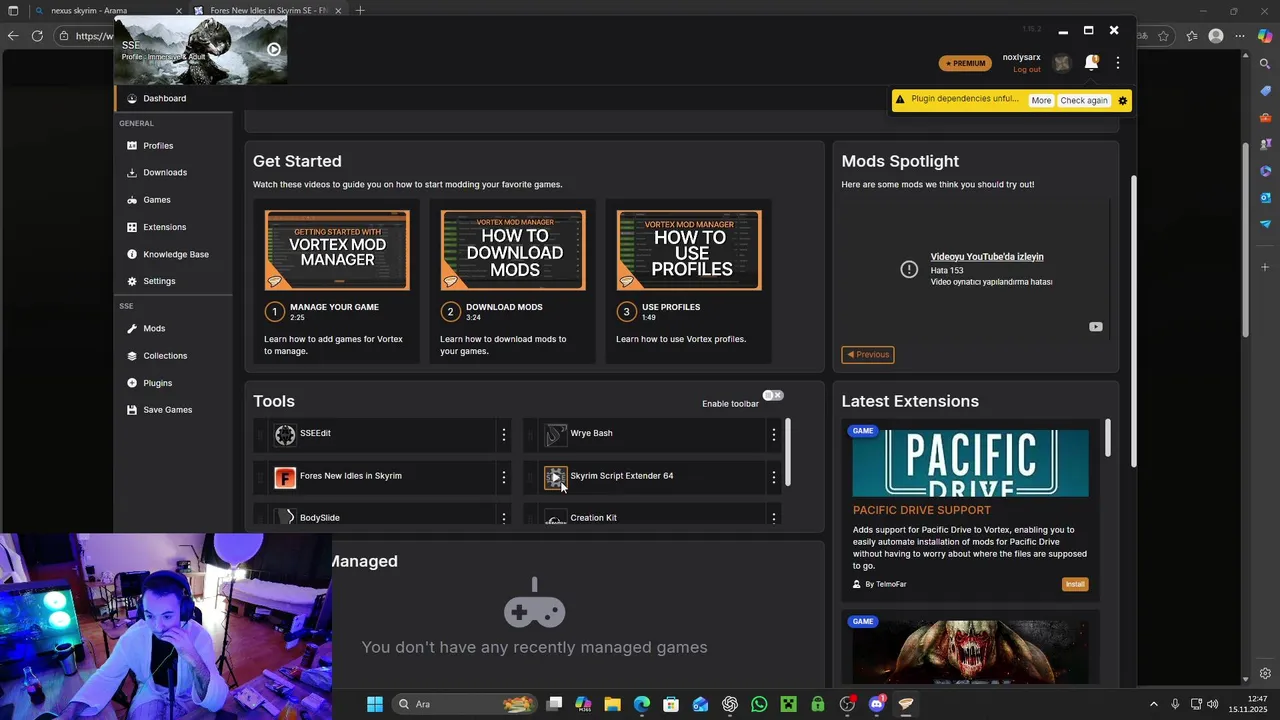Open Fores New Idles three-dot menu

coord(504,477)
